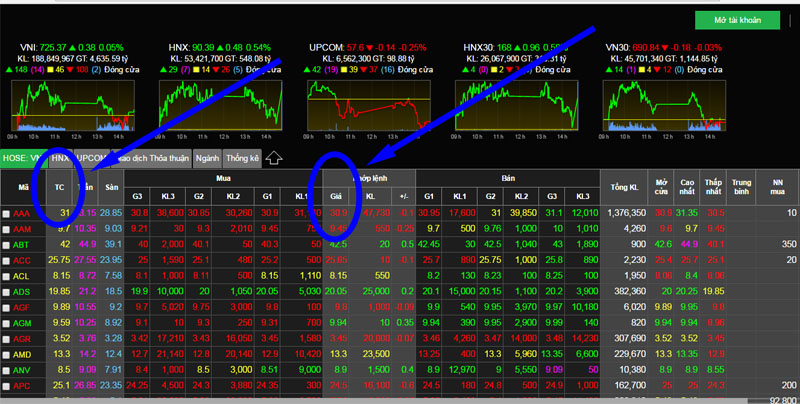Screen dimensions: 800x404
Task: Click the VN30 690.84 index value
Action: click(646, 47)
